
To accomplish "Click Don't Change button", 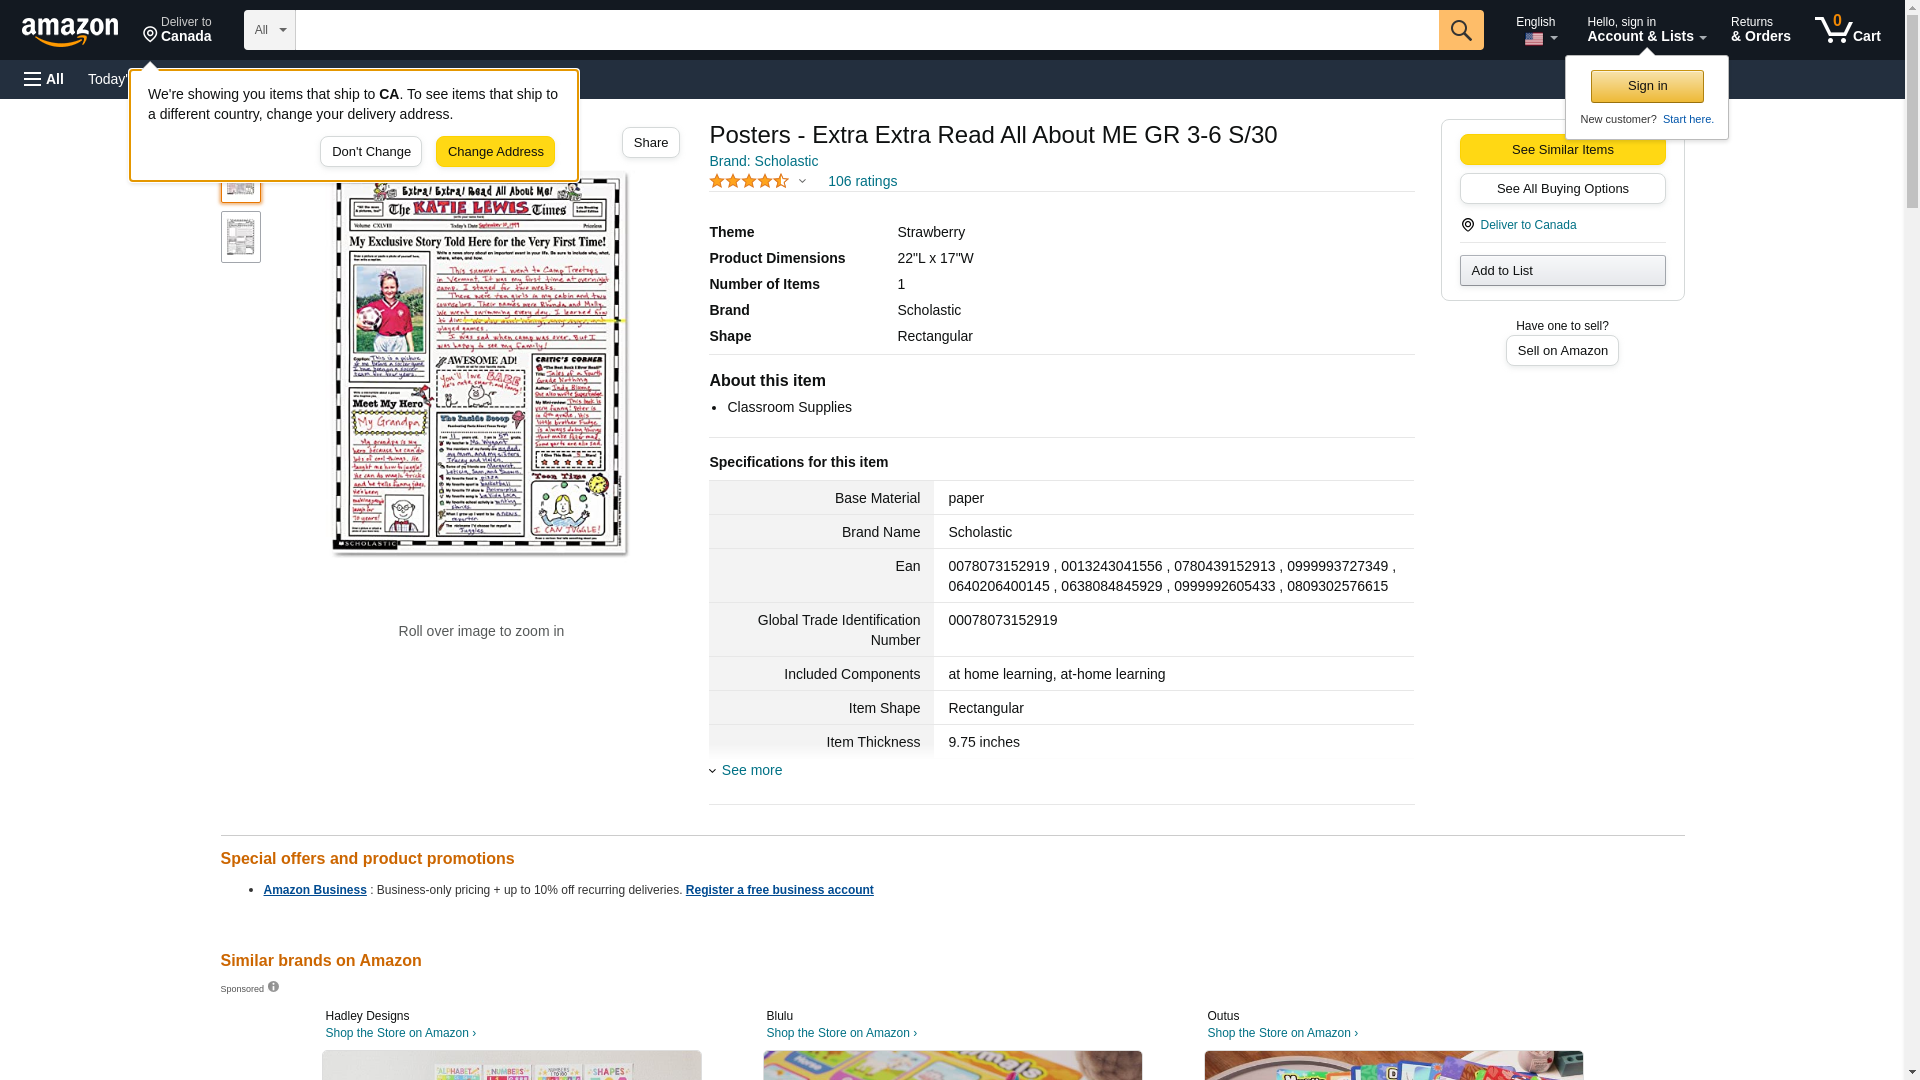I will 371,152.
